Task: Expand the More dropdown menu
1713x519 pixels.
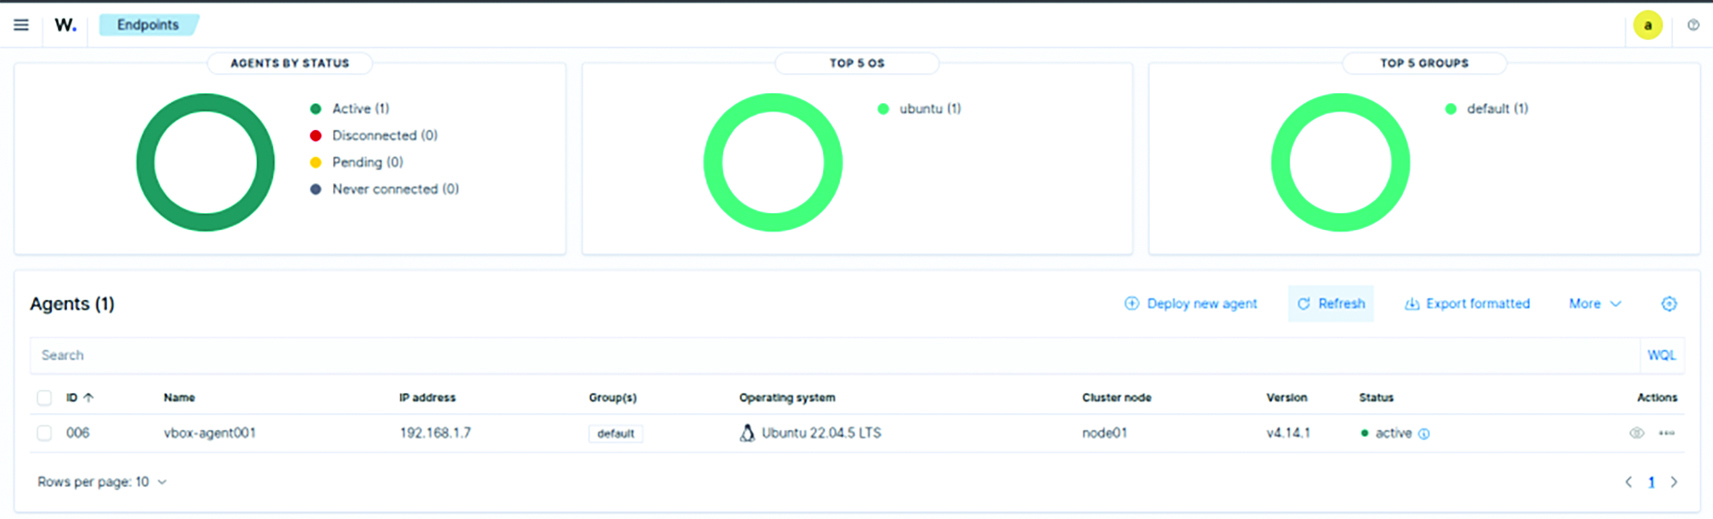Action: [x=1594, y=304]
